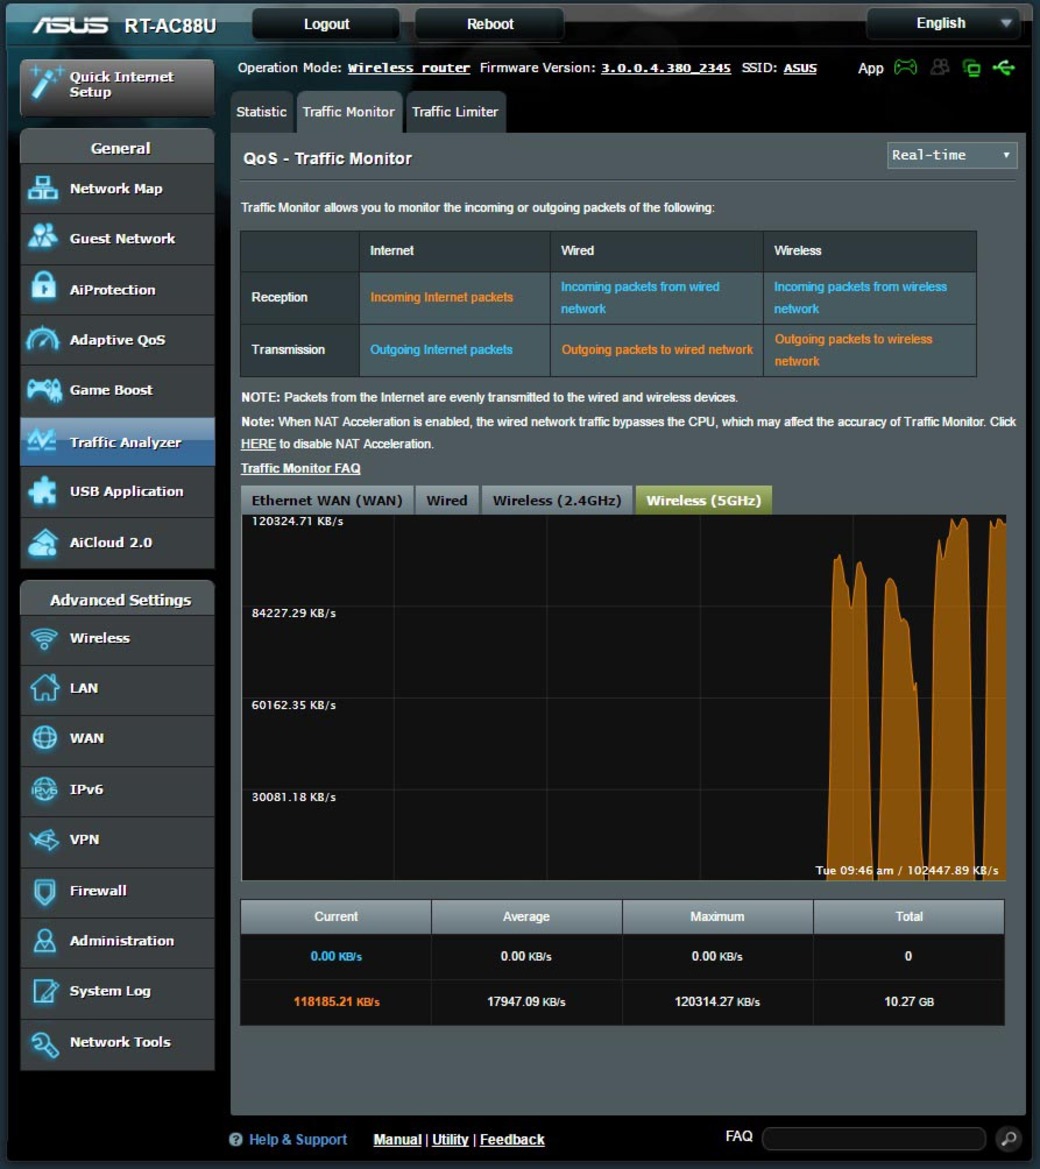The image size is (1040, 1169).
Task: Click the Help & Support link text
Action: point(298,1139)
